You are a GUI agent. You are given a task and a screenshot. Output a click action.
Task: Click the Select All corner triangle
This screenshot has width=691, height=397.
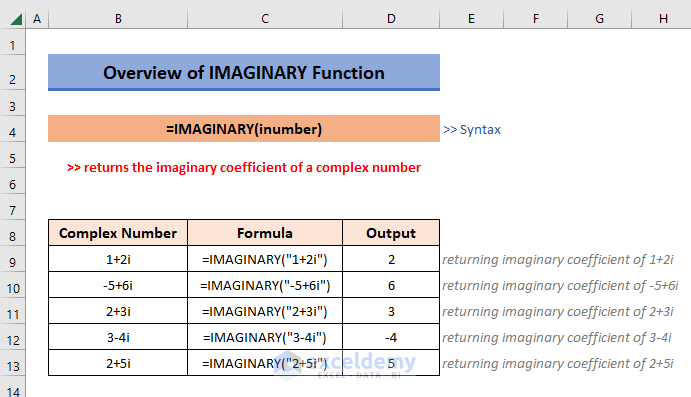(16, 19)
